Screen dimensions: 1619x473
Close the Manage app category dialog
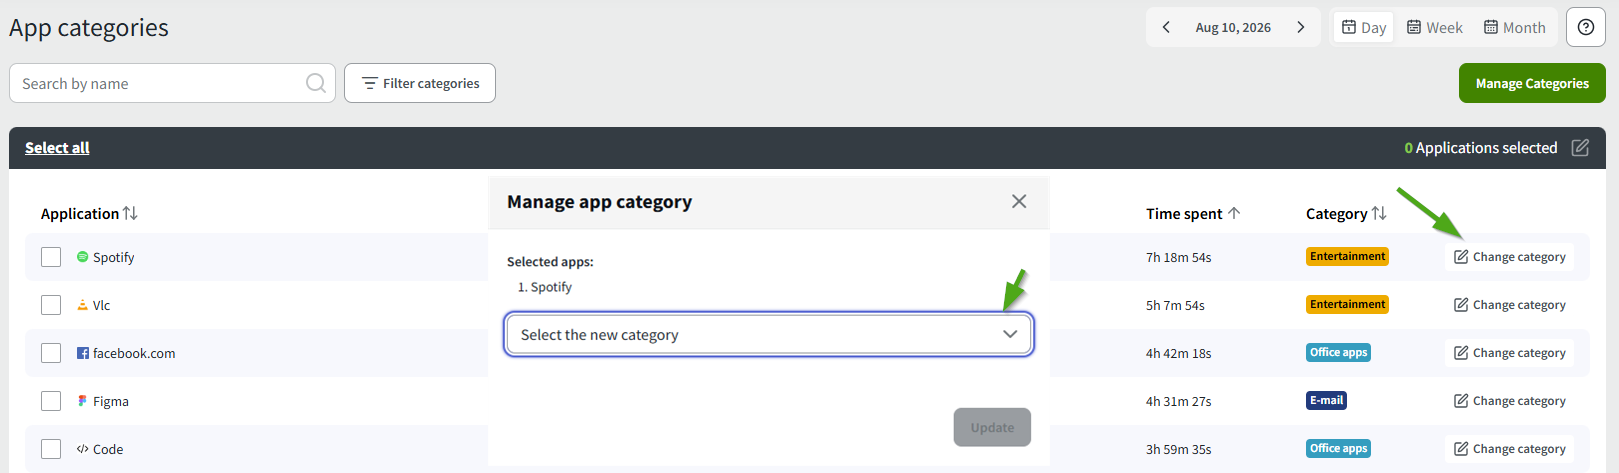point(1019,202)
